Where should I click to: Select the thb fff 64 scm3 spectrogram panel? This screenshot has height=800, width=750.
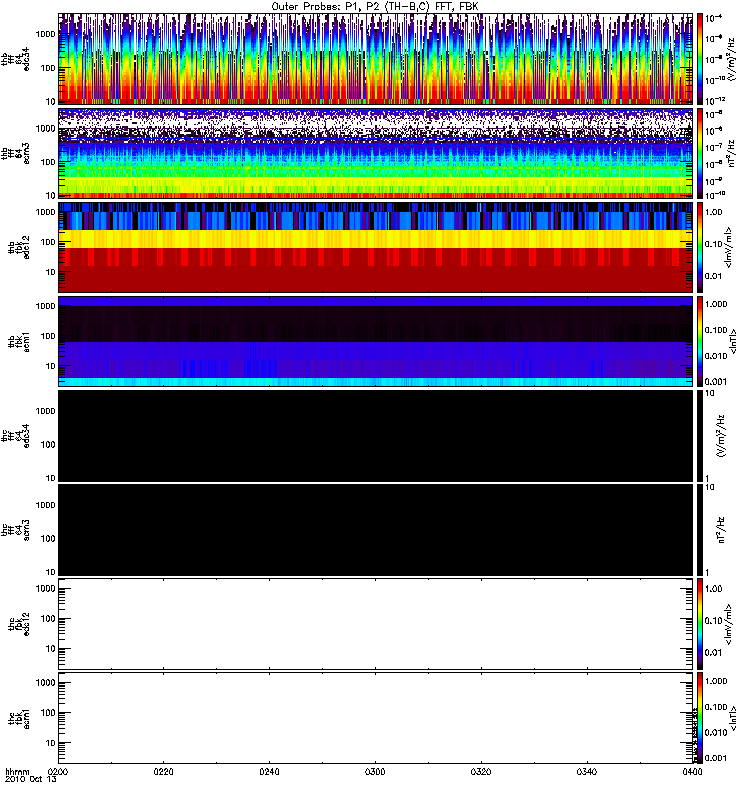(x=376, y=153)
